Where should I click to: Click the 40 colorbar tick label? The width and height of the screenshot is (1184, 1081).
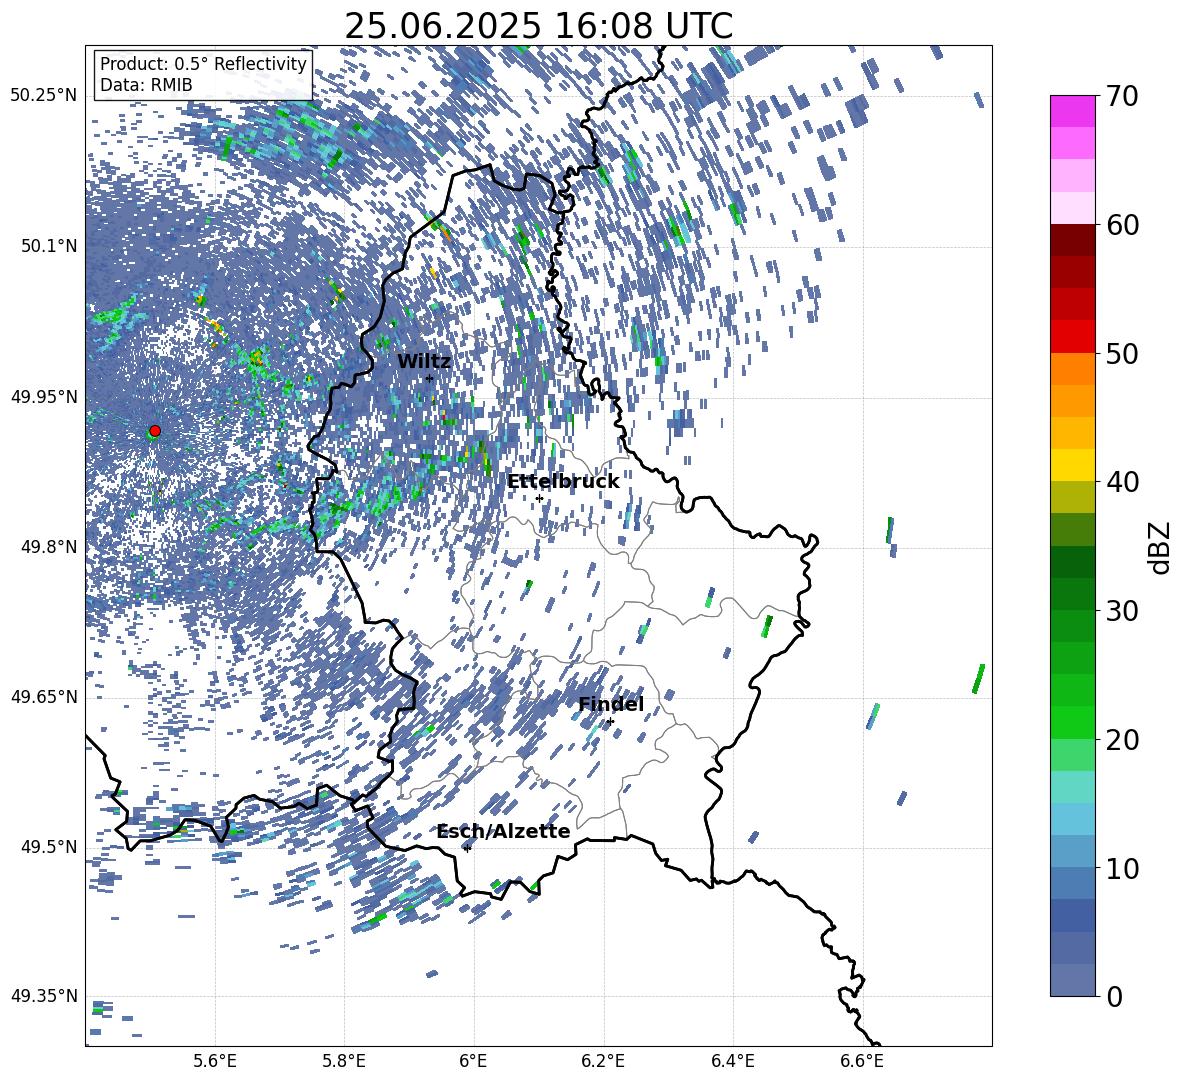tap(1123, 482)
